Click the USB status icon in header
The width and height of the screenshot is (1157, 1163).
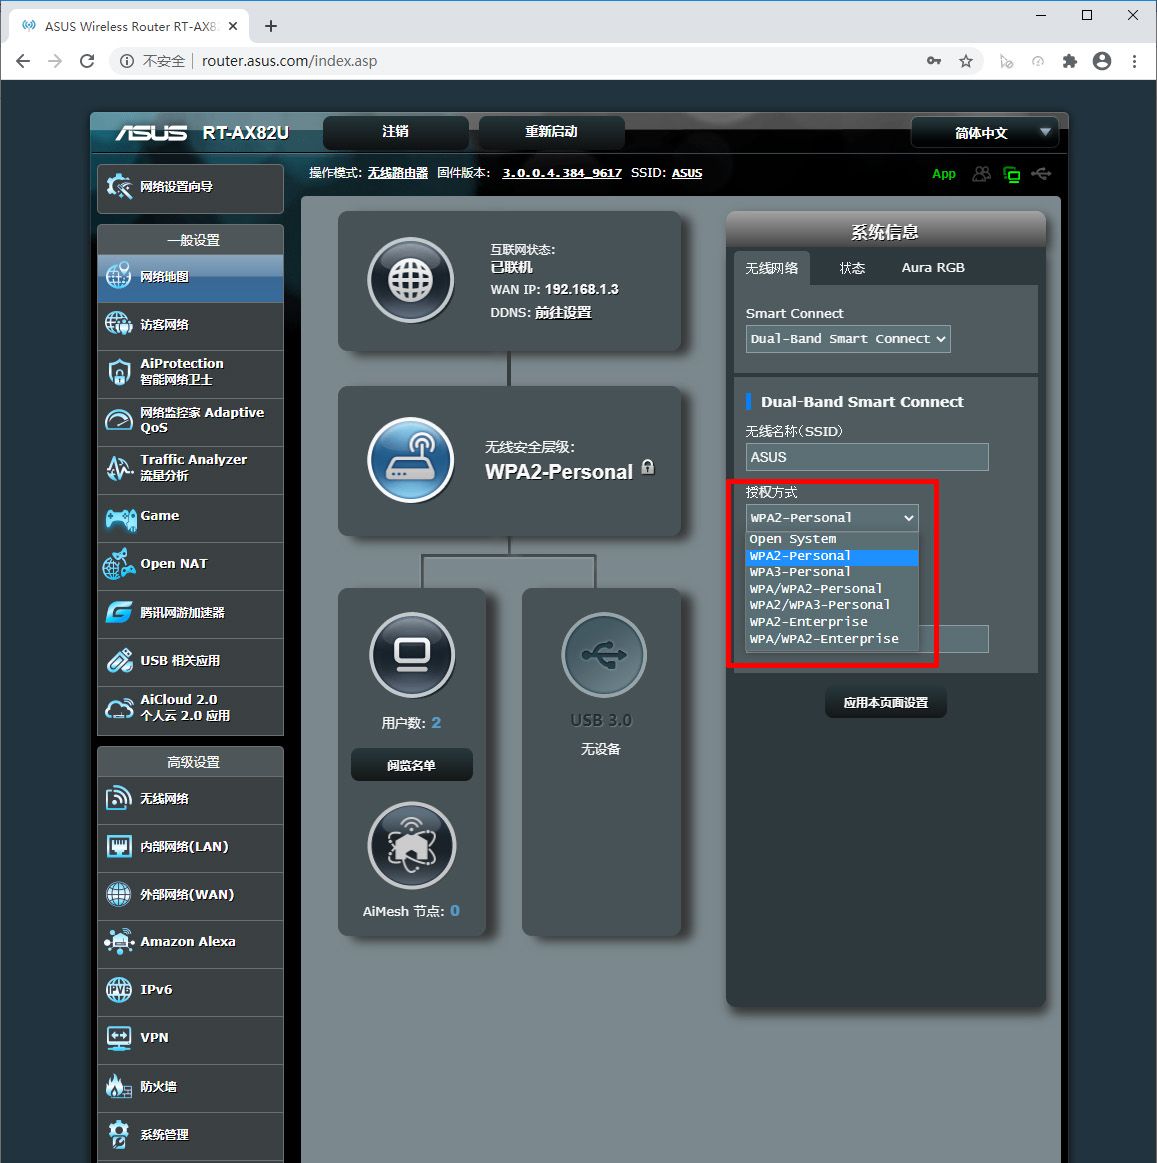(x=1041, y=174)
